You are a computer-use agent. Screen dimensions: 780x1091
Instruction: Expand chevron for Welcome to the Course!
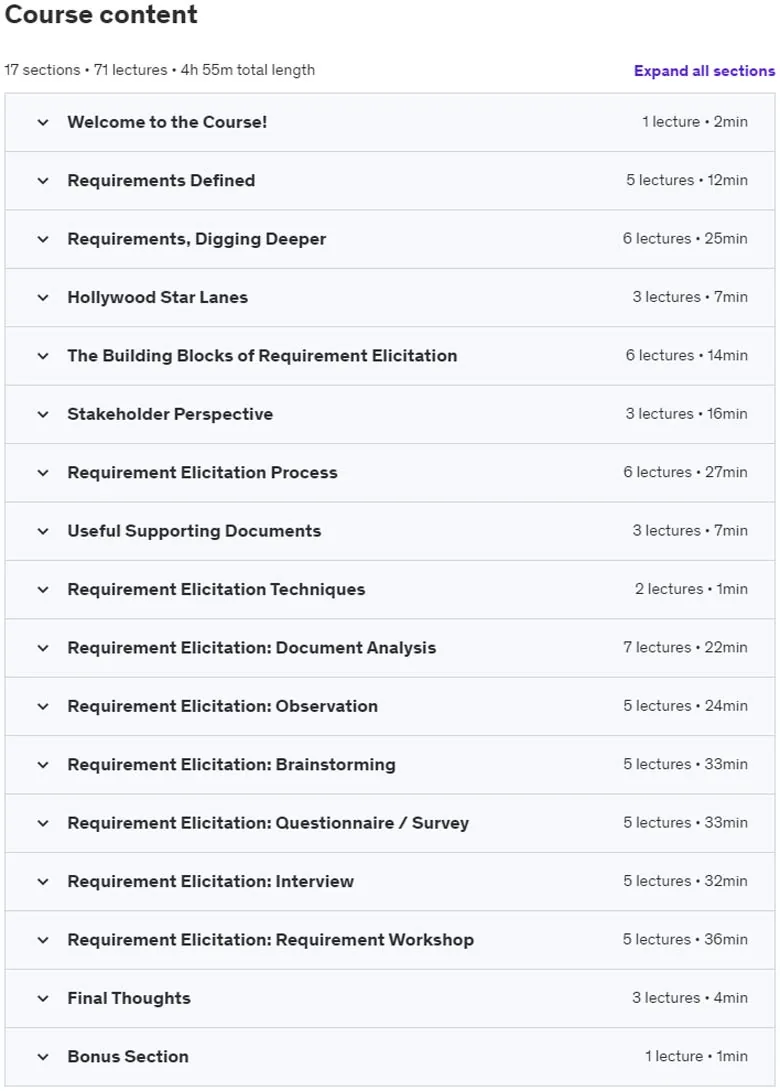(43, 122)
